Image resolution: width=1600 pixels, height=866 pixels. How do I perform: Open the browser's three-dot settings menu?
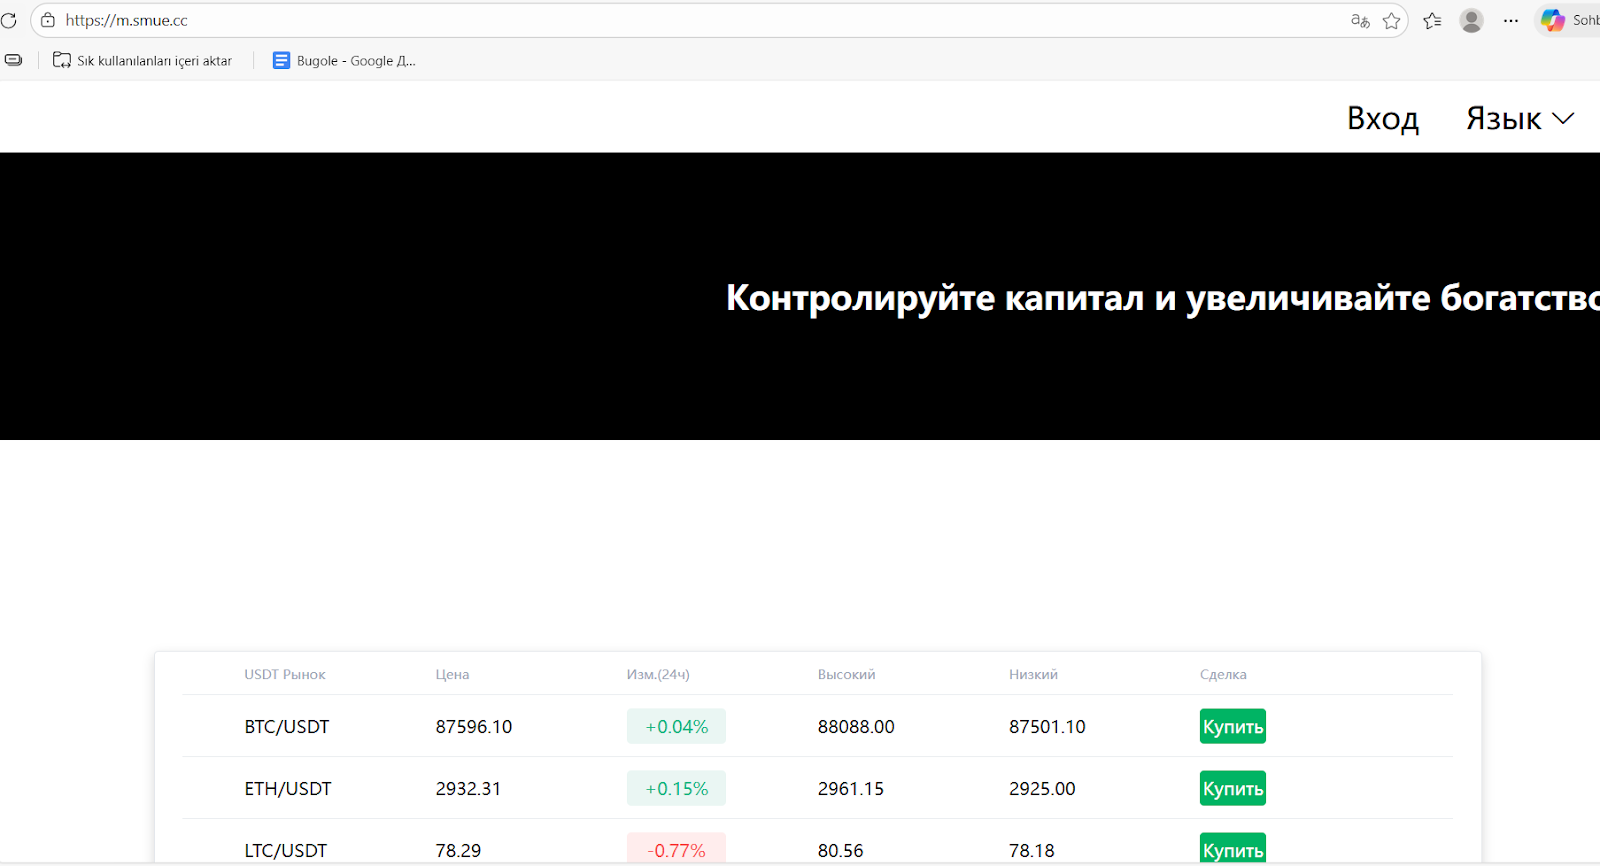pos(1511,20)
